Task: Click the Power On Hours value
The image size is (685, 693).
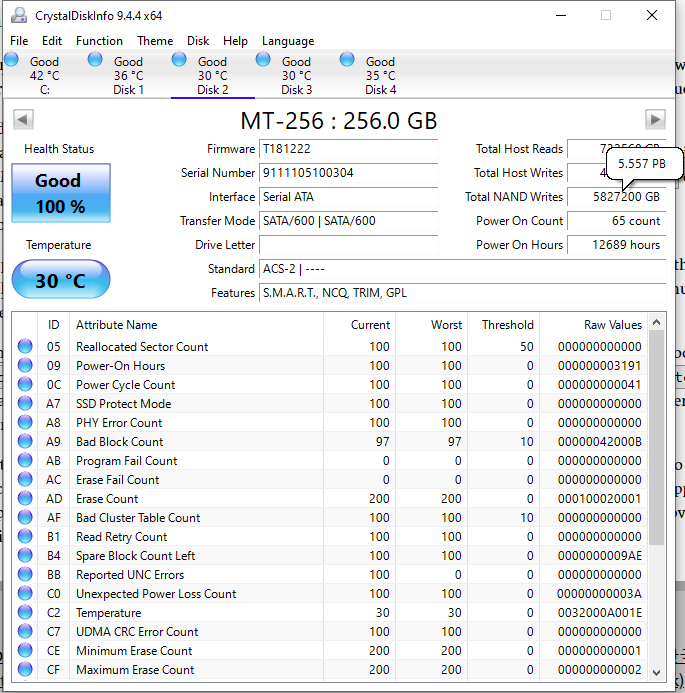Action: [616, 245]
